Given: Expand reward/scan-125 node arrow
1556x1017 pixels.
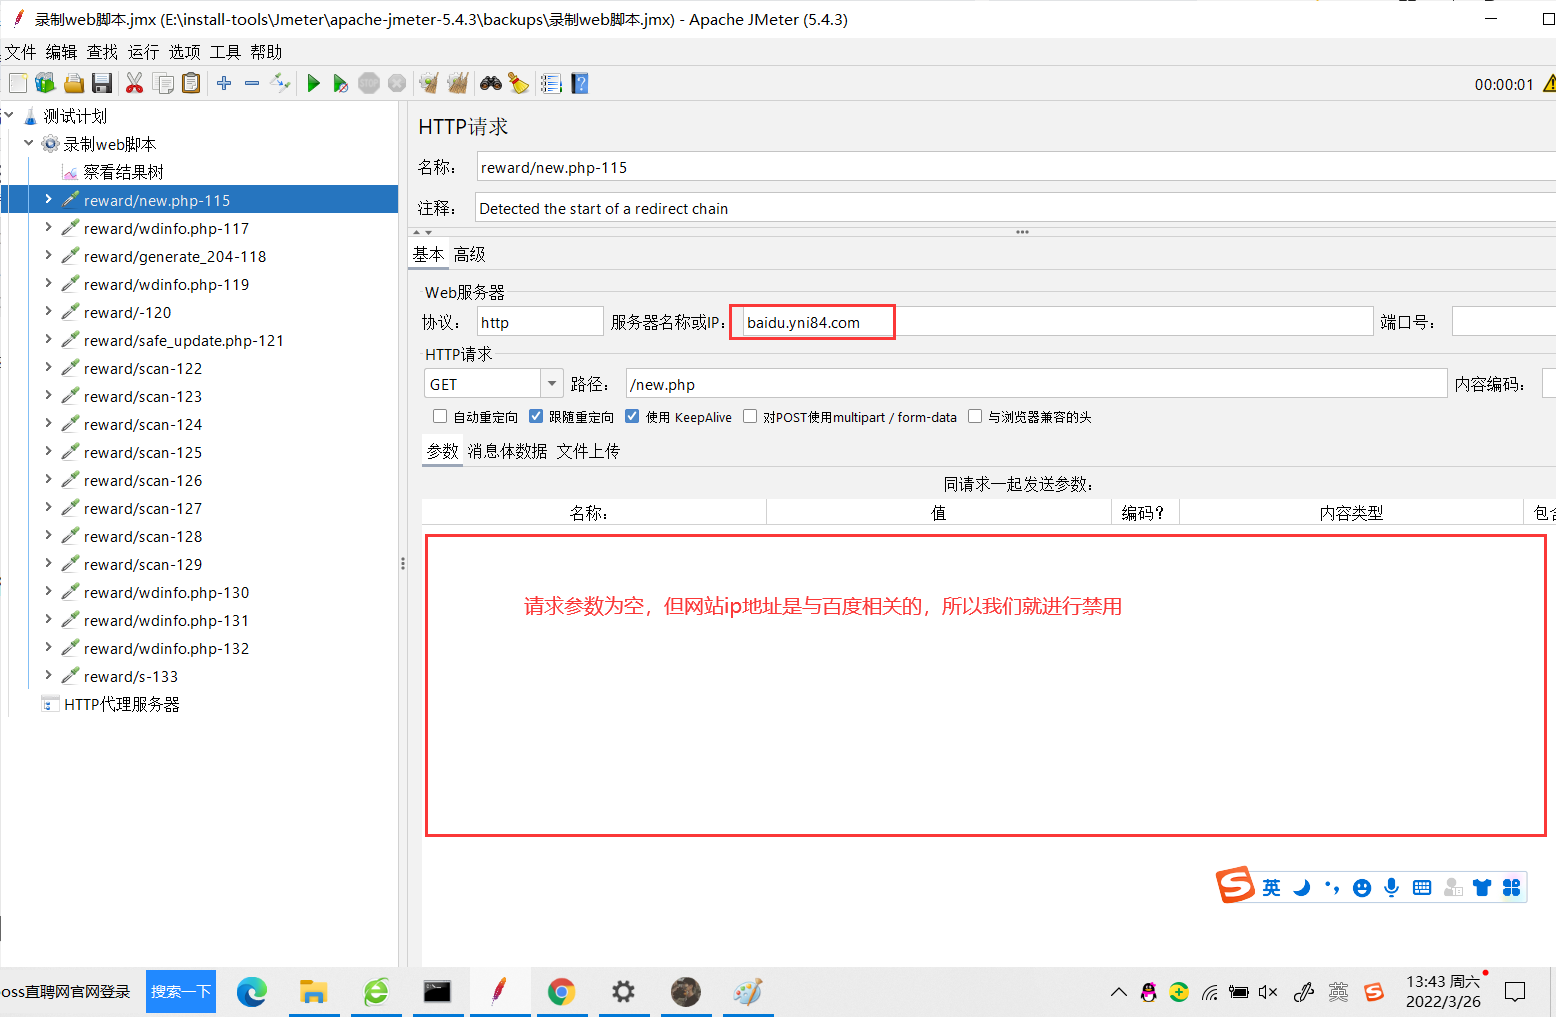Looking at the screenshot, I should (48, 451).
